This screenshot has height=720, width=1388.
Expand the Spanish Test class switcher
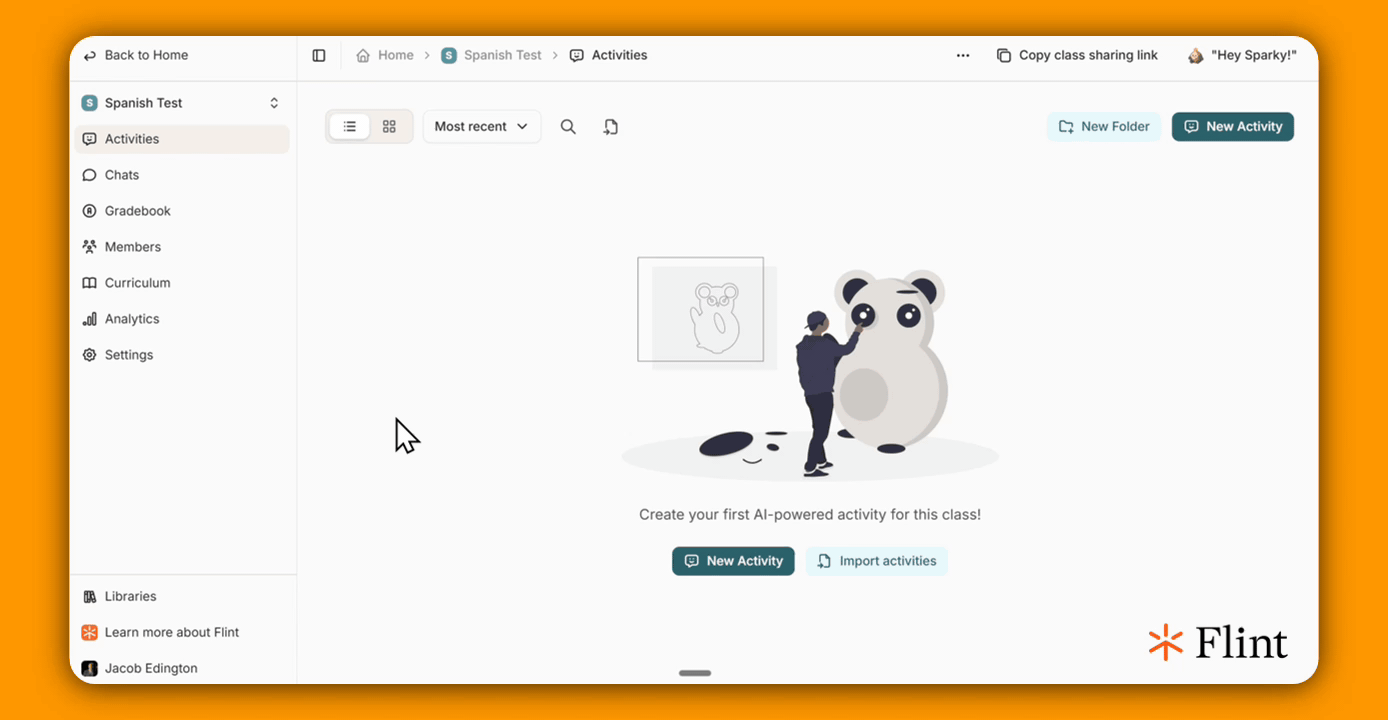pos(182,103)
